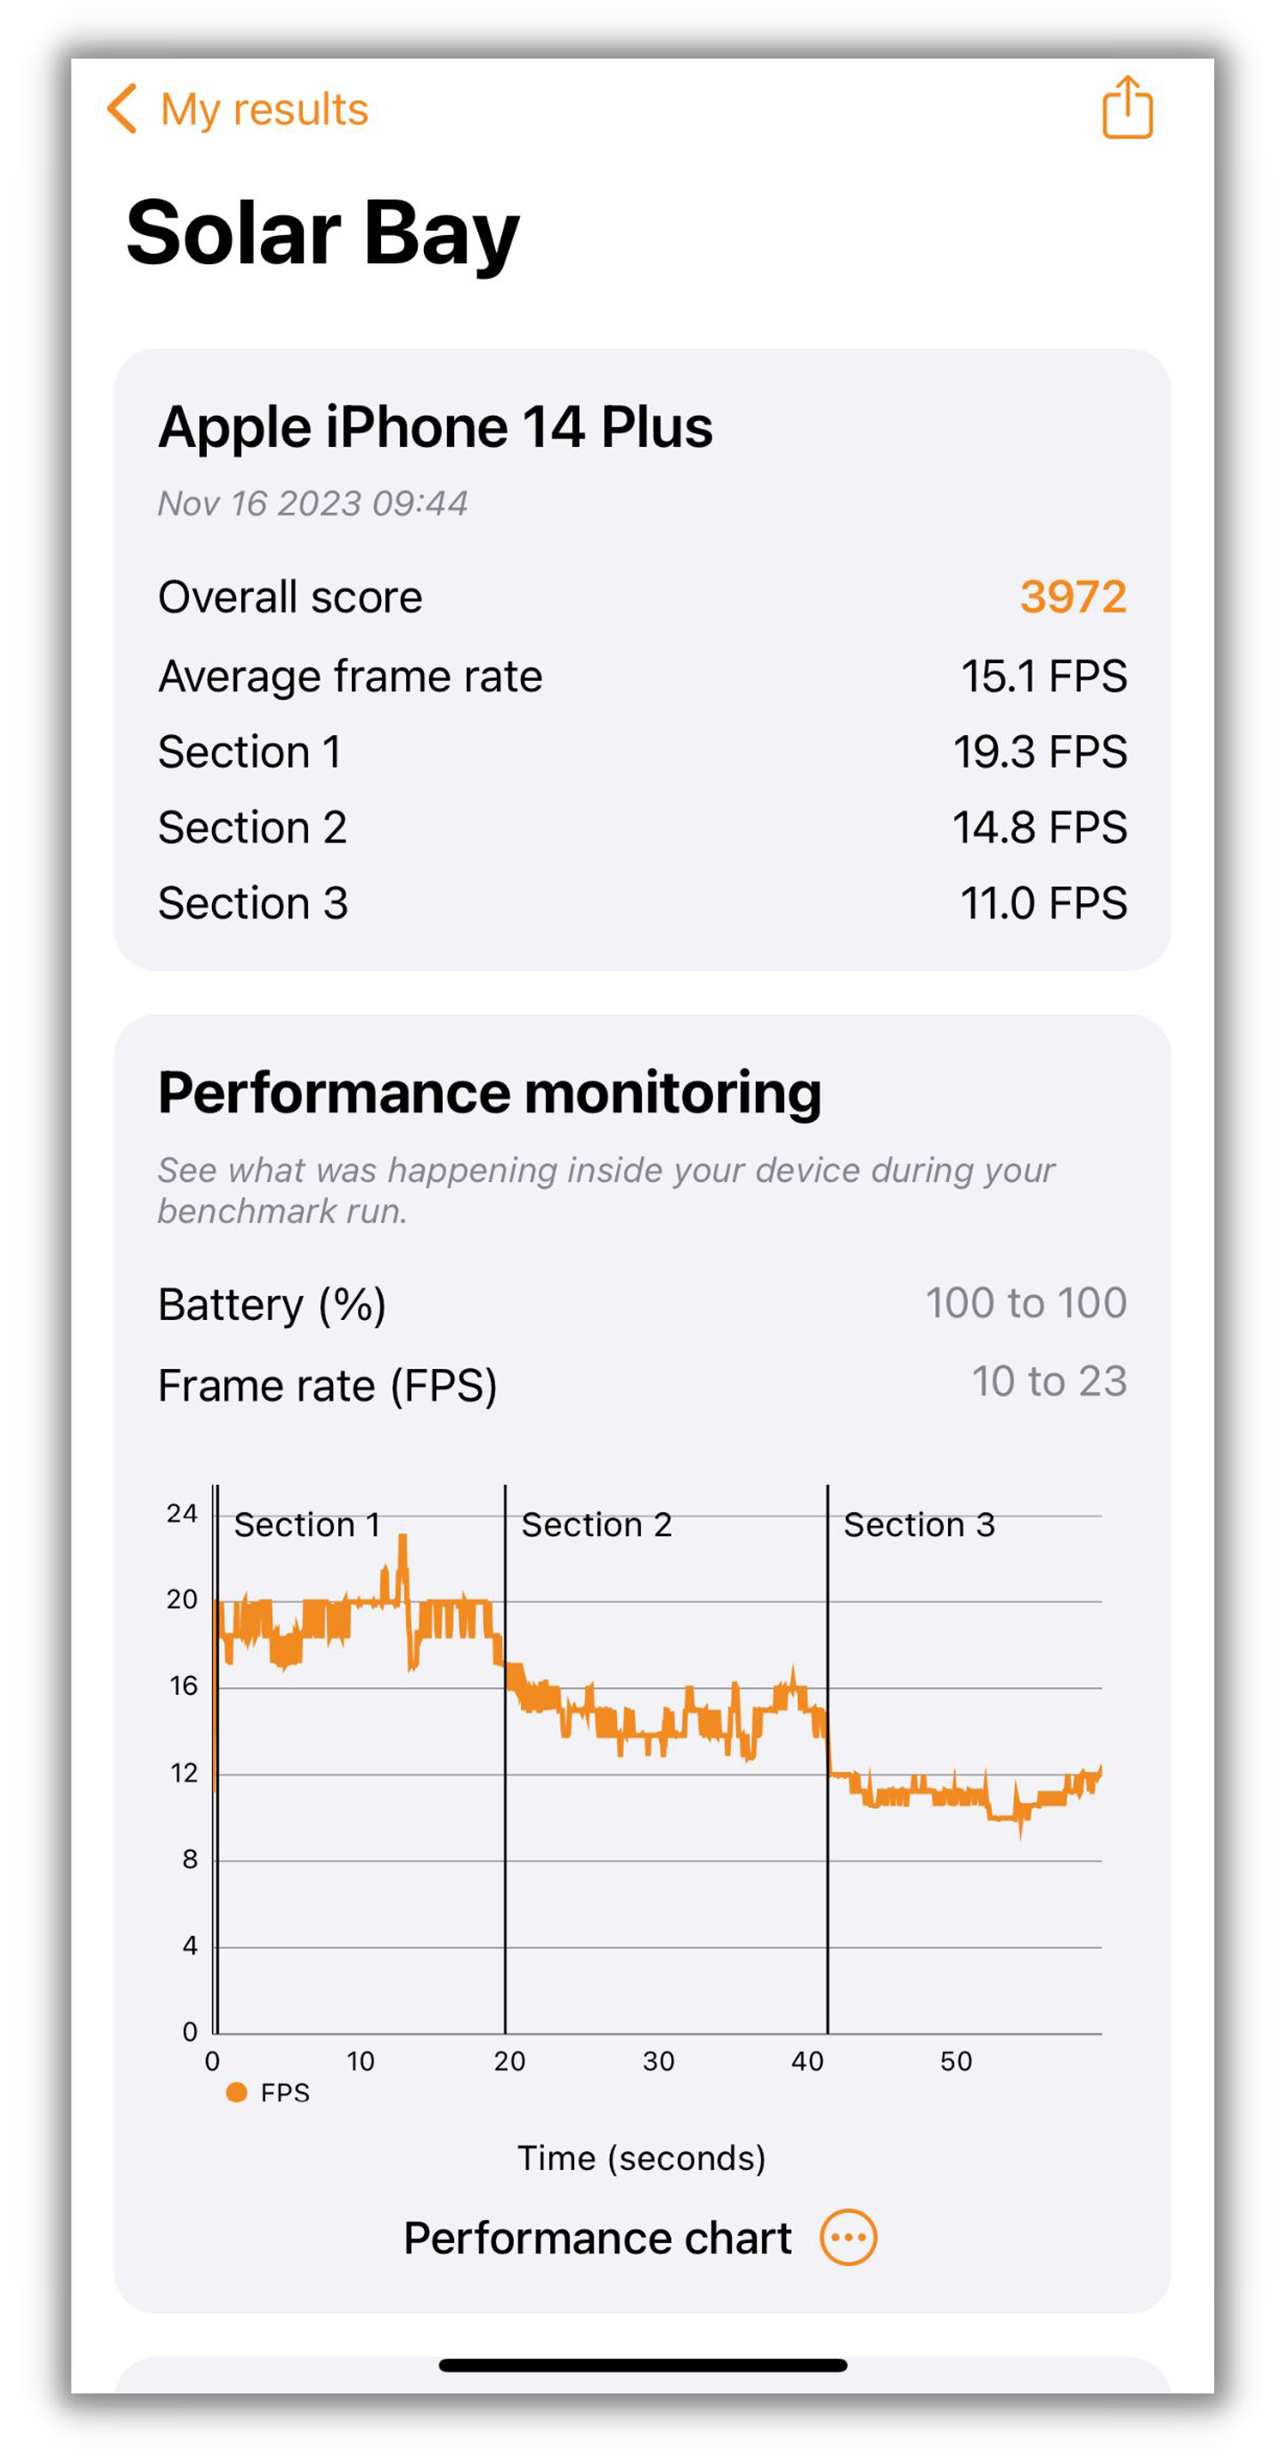Screen dimensions: 1280x2454
Task: Click the Nov 16 2023 date text
Action: click(312, 503)
